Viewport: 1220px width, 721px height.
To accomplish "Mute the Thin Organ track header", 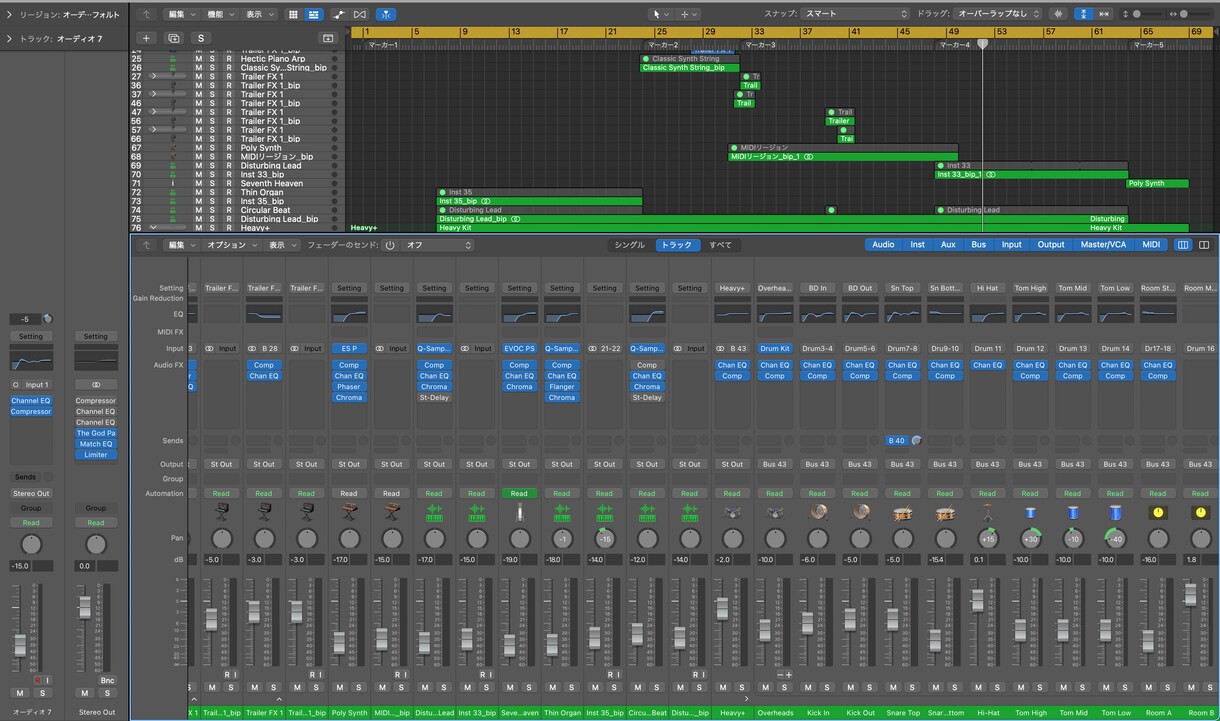I will (x=198, y=193).
